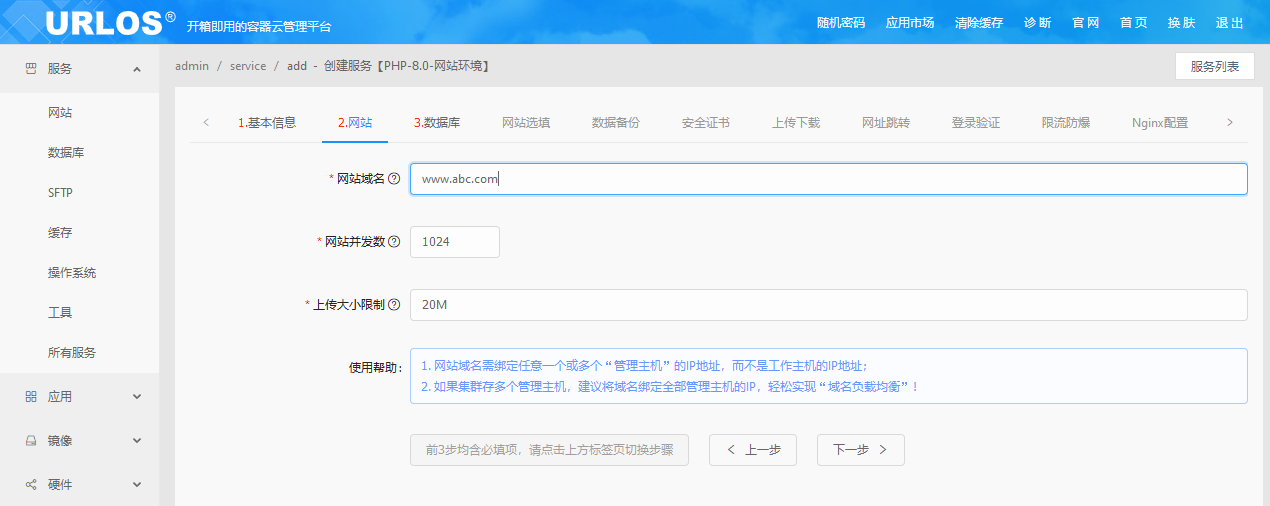Screen dimensions: 1270x506
Task: Open 应用市场 from the header
Action: click(910, 23)
